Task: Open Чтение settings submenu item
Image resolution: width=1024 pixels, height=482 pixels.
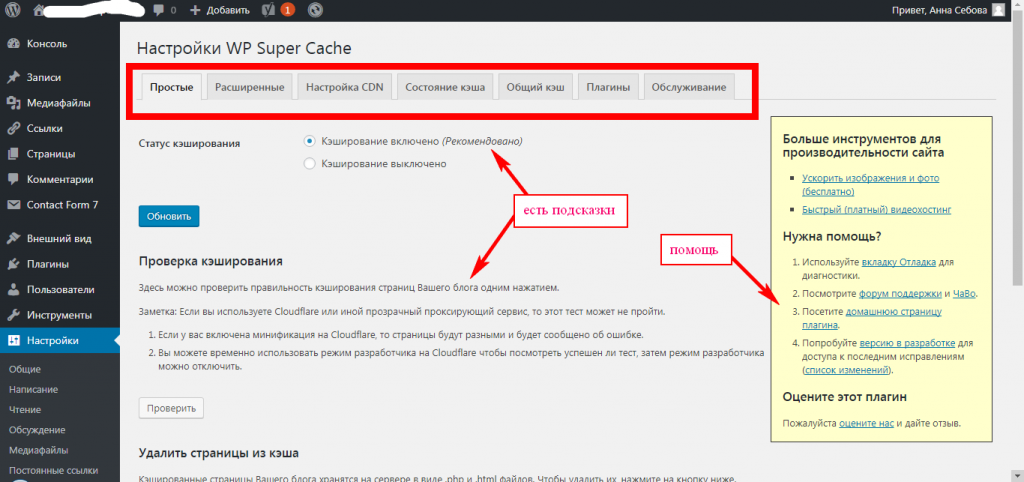Action: (x=25, y=410)
